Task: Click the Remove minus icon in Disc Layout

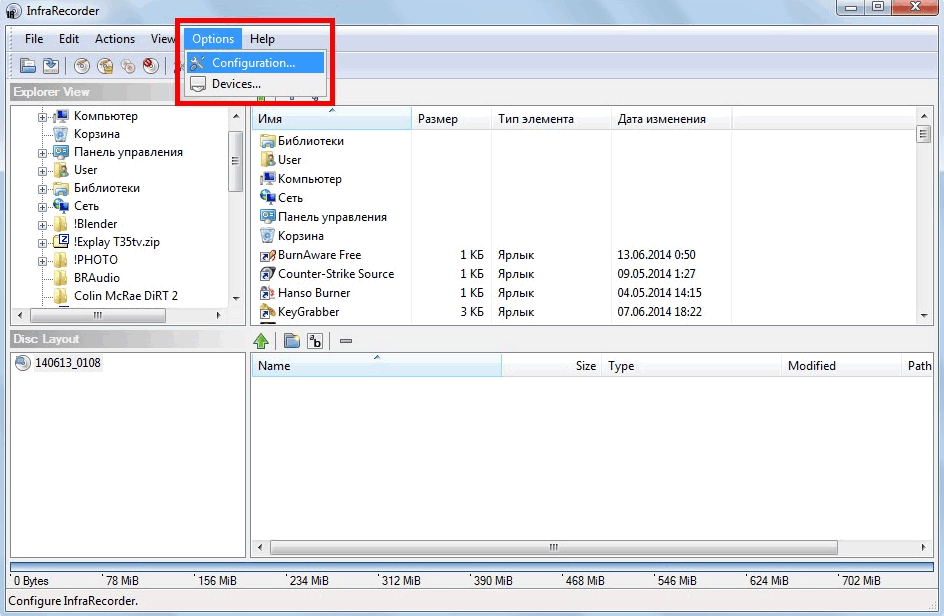Action: pyautogui.click(x=346, y=341)
